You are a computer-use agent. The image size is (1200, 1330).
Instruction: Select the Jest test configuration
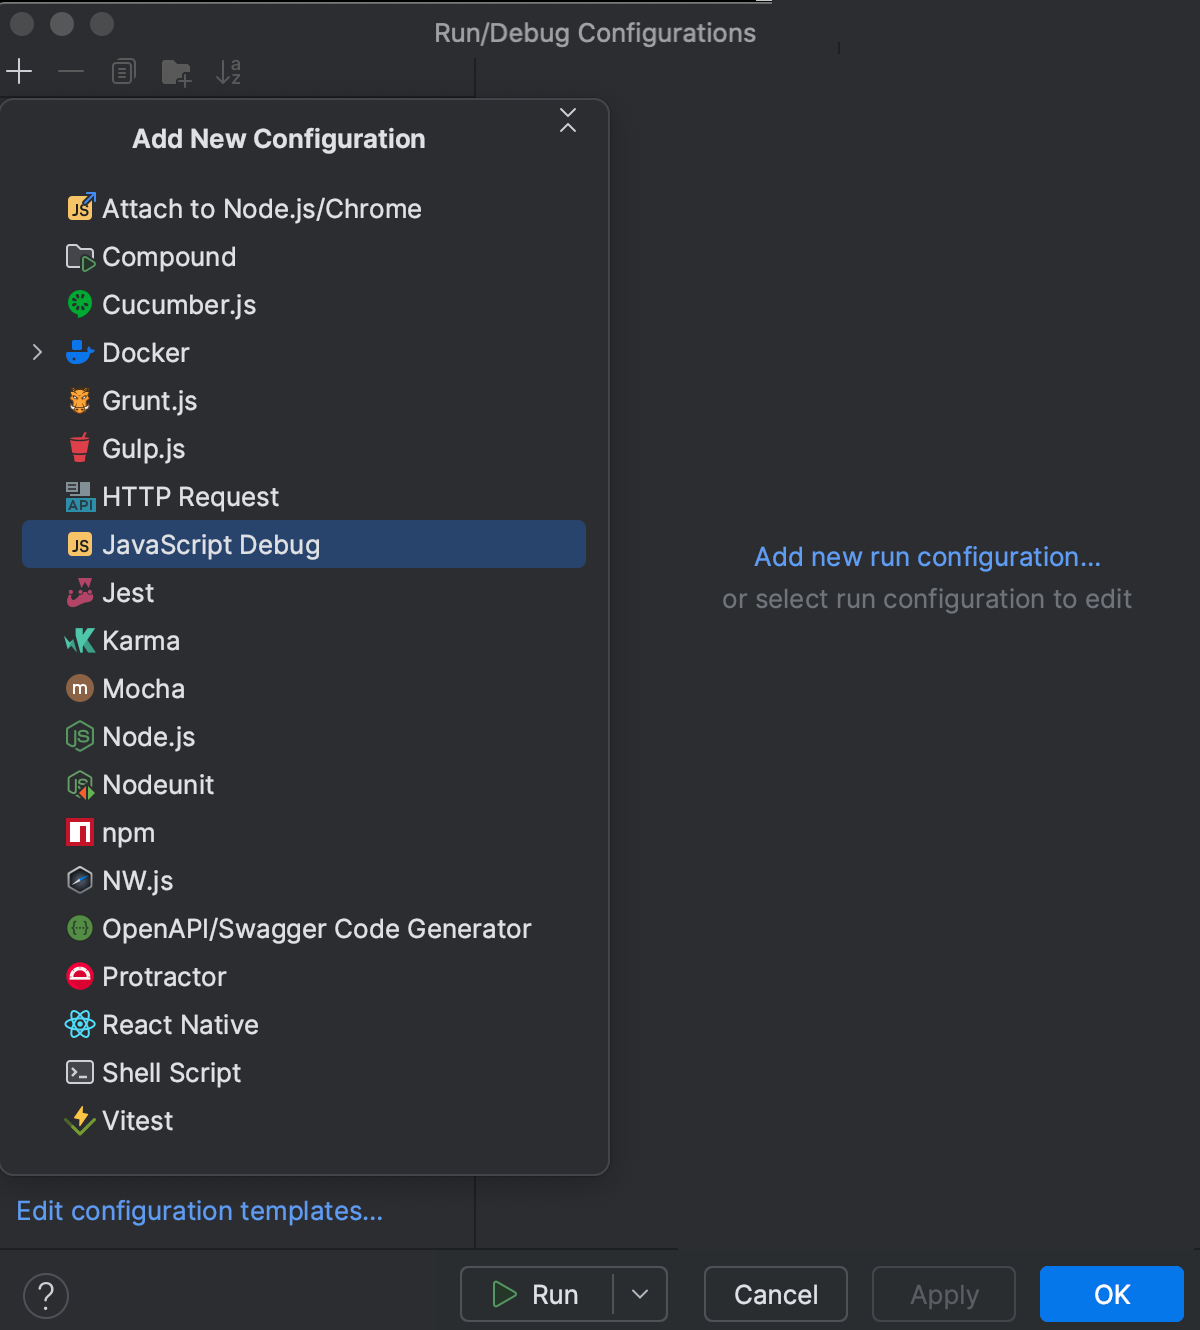tap(127, 592)
